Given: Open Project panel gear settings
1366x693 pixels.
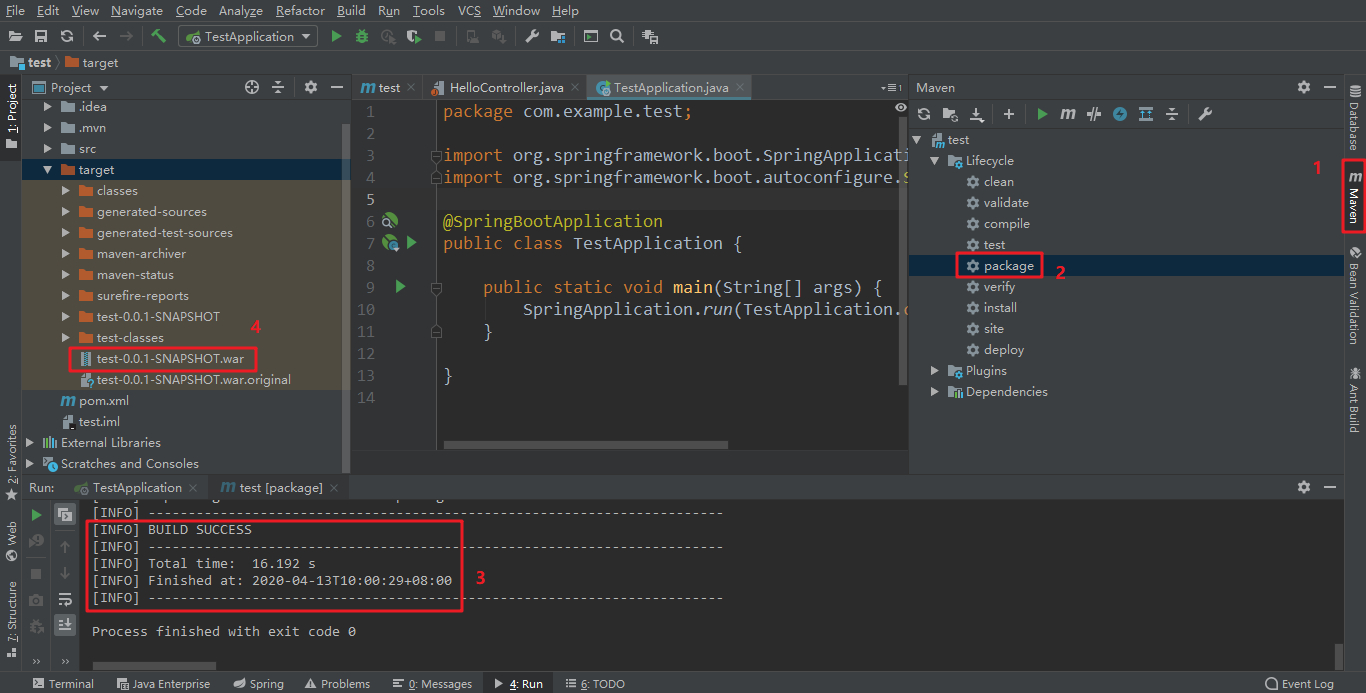Looking at the screenshot, I should [x=311, y=87].
